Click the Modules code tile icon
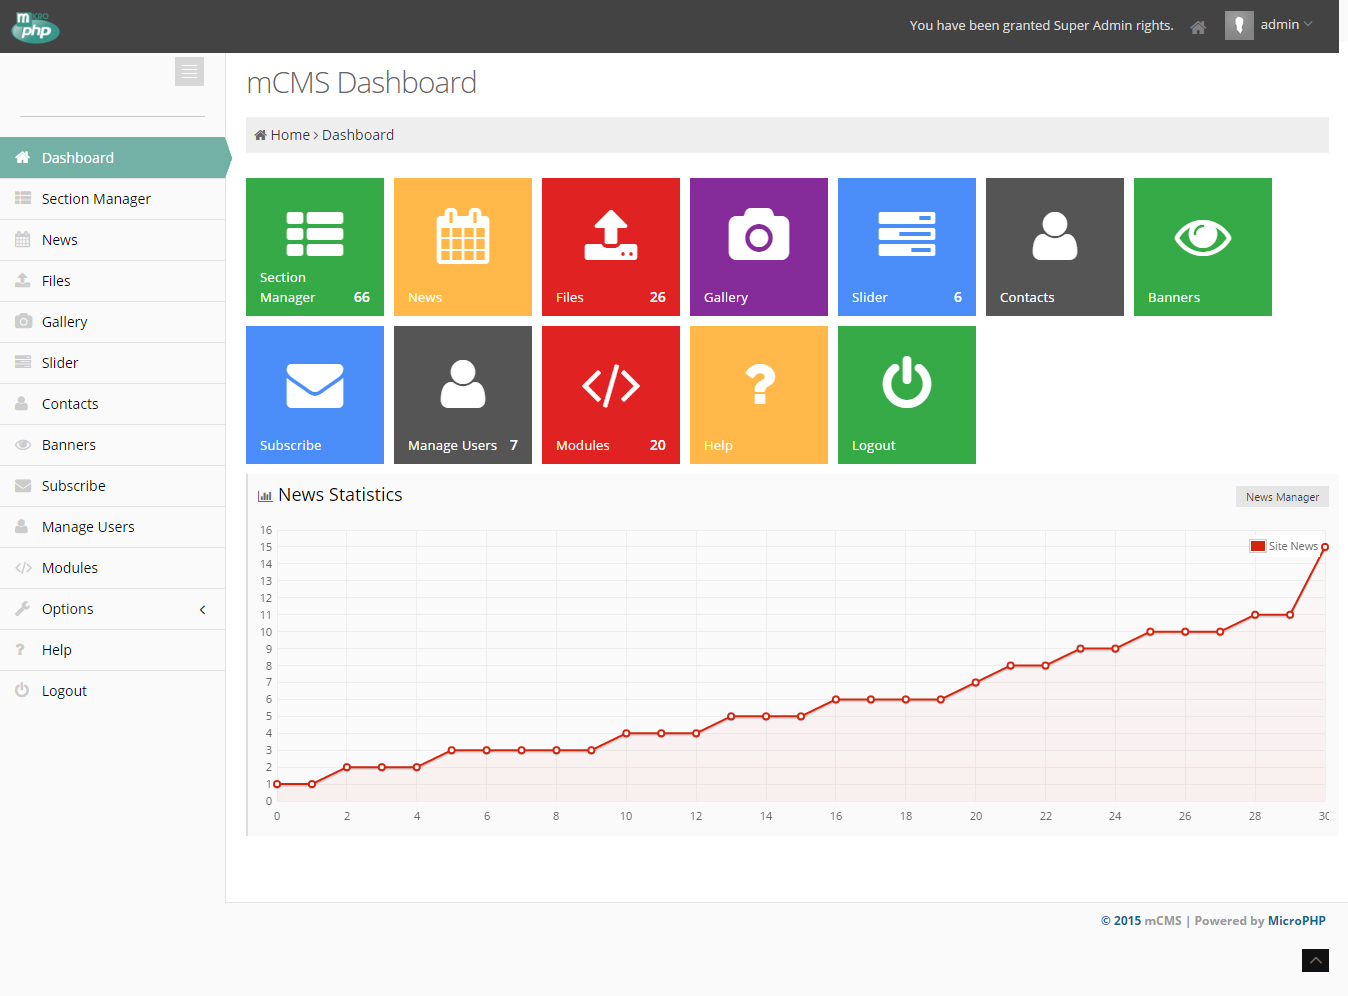This screenshot has height=996, width=1348. tap(611, 386)
